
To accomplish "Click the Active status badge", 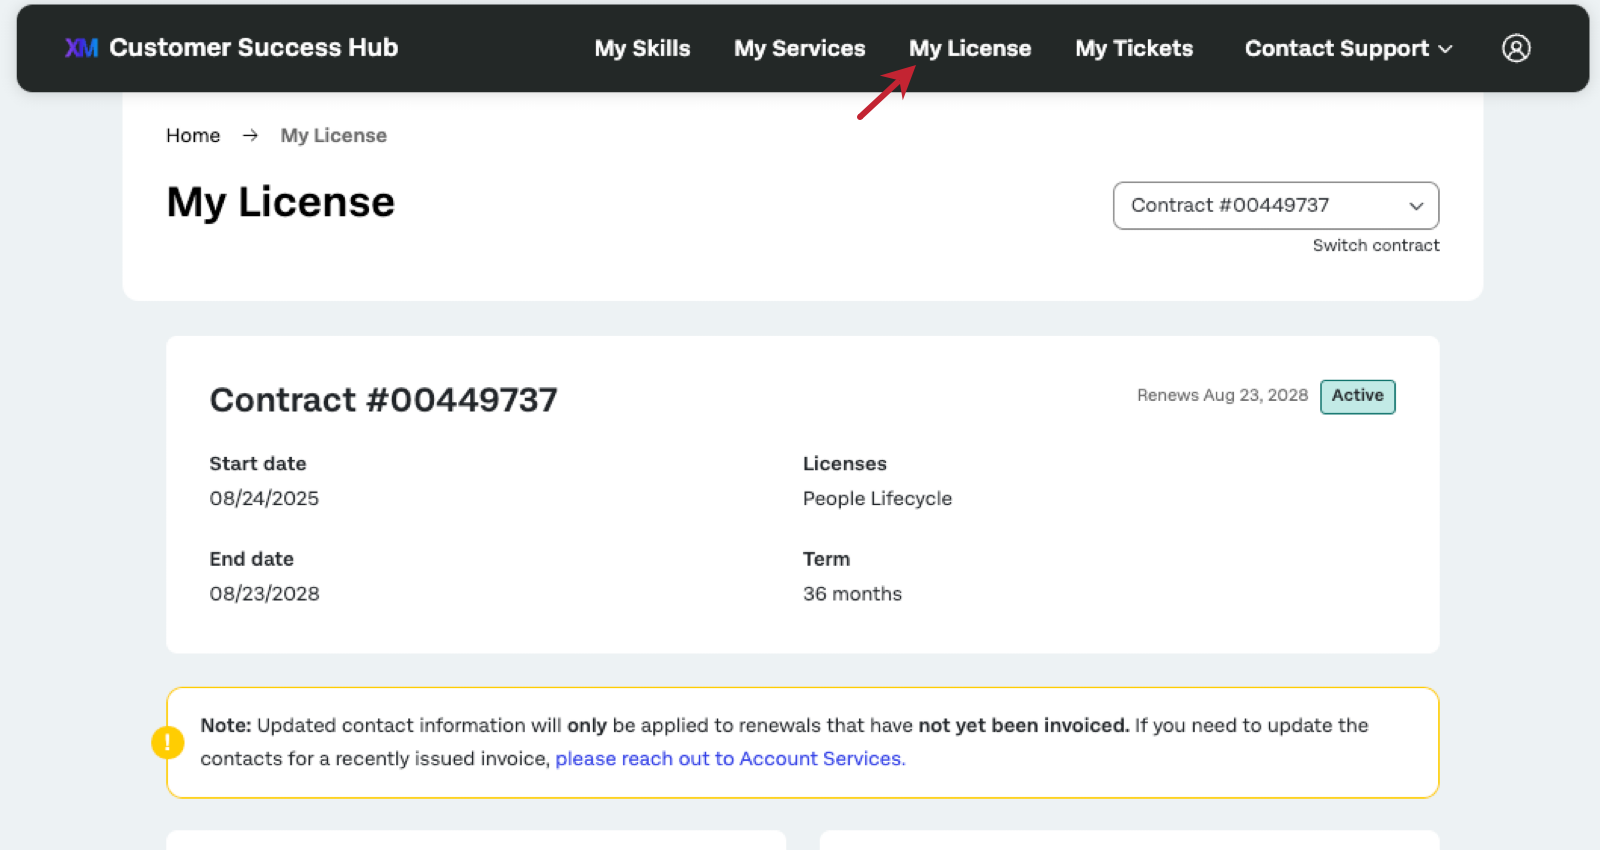I will click(x=1357, y=396).
